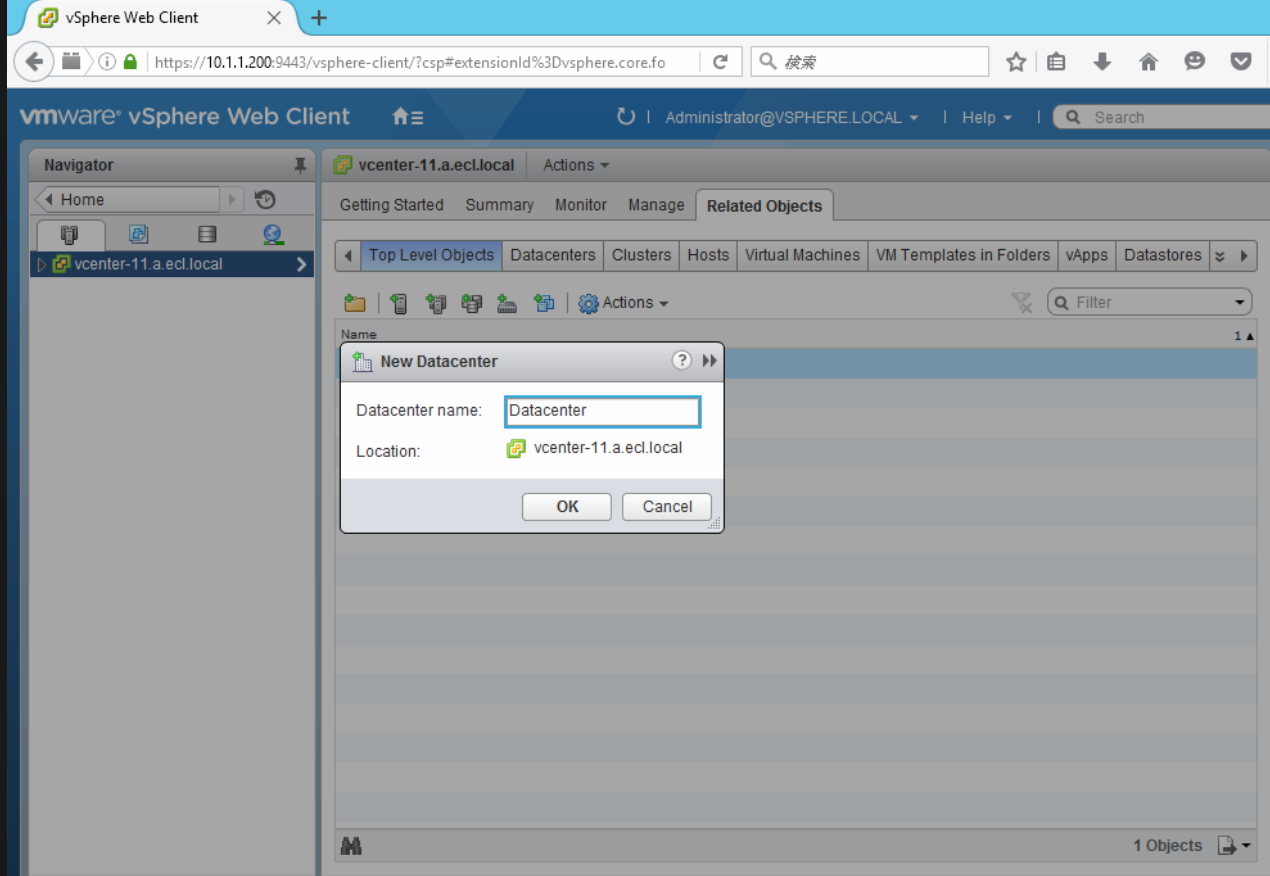Click the vCenter icon beside vcenter-11.a.ecl.local title

coord(343,165)
